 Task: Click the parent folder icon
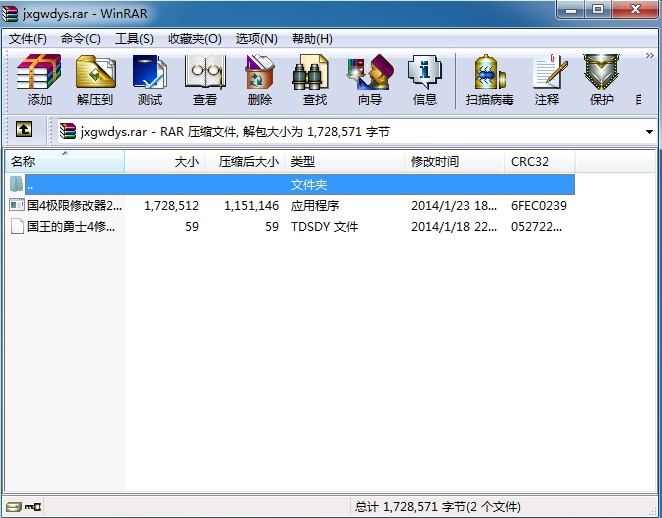(16, 184)
